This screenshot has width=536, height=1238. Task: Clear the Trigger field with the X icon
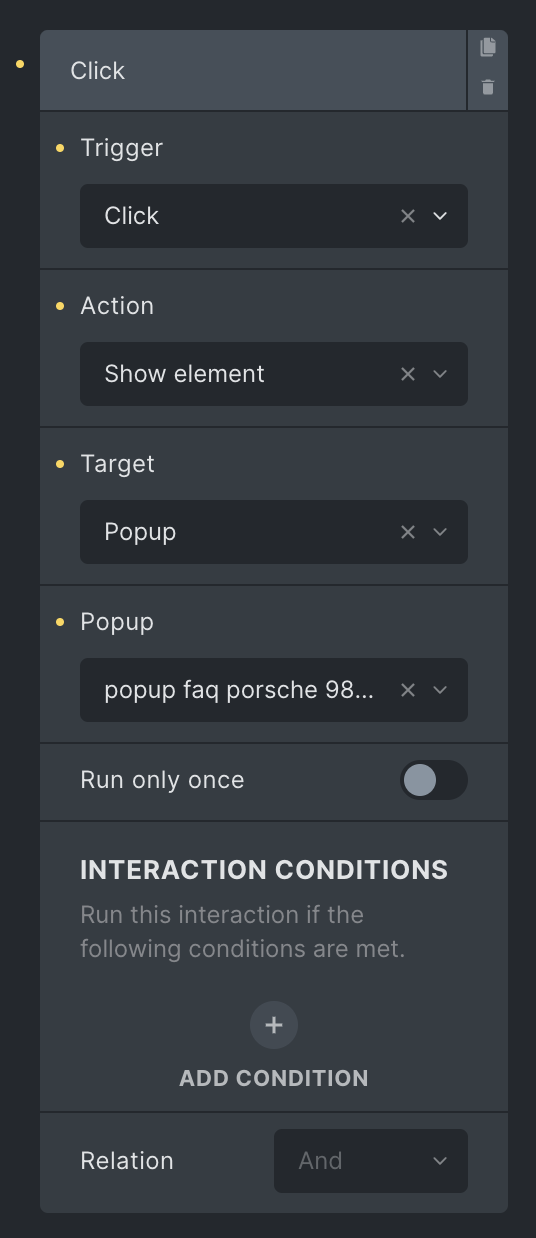click(x=408, y=216)
